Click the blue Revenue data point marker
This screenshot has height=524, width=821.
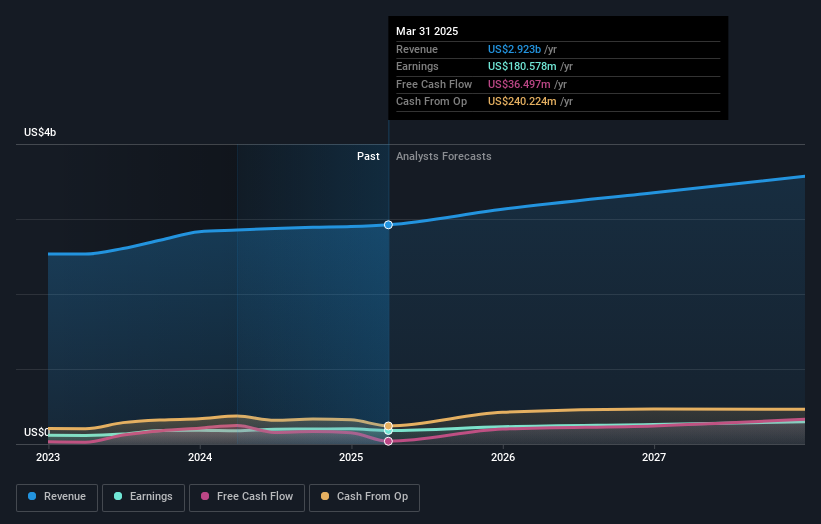click(x=388, y=225)
